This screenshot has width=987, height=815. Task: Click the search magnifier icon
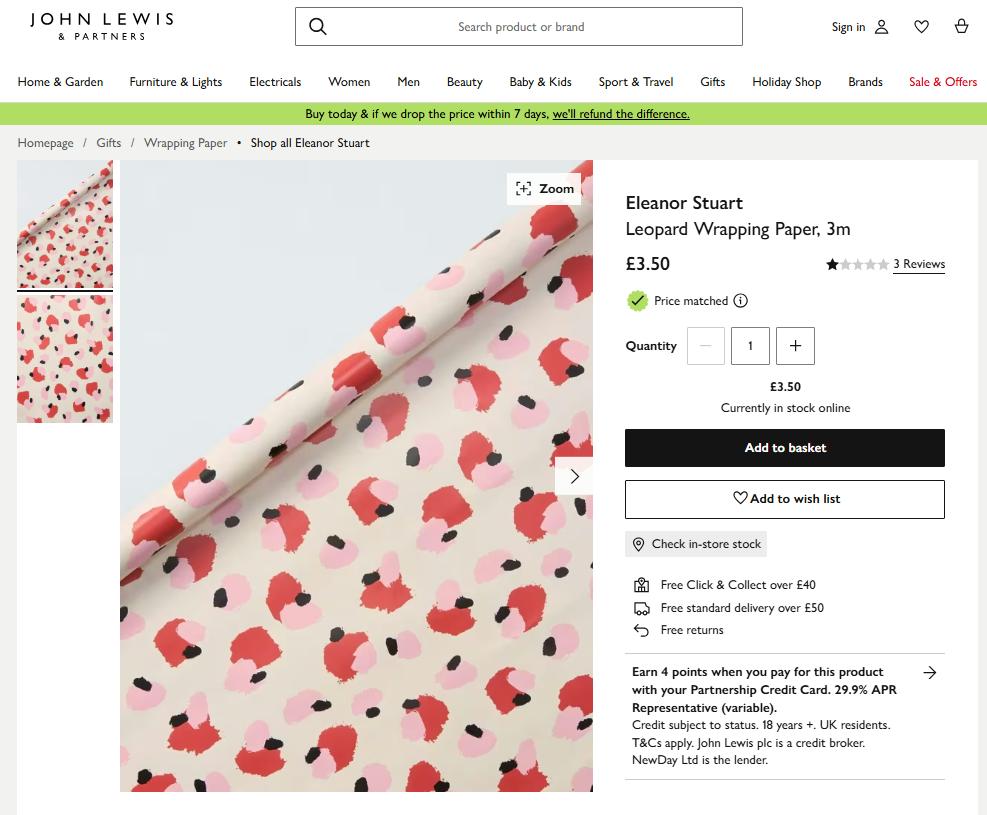[318, 26]
